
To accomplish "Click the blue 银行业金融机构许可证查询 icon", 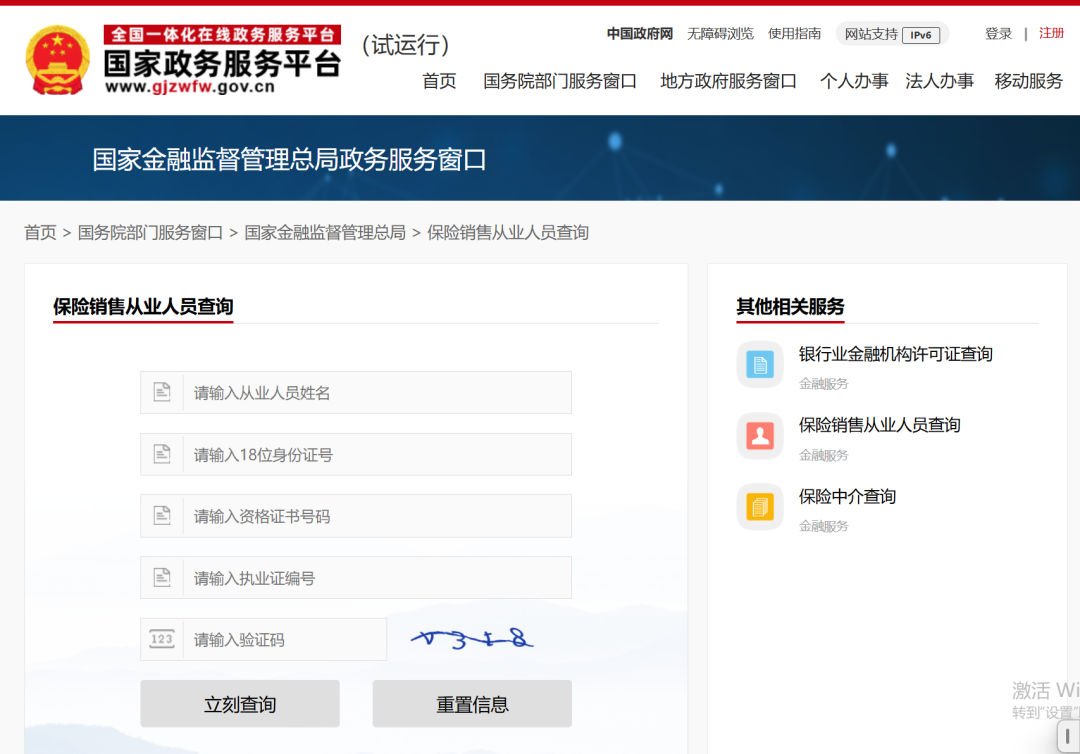I will point(760,364).
